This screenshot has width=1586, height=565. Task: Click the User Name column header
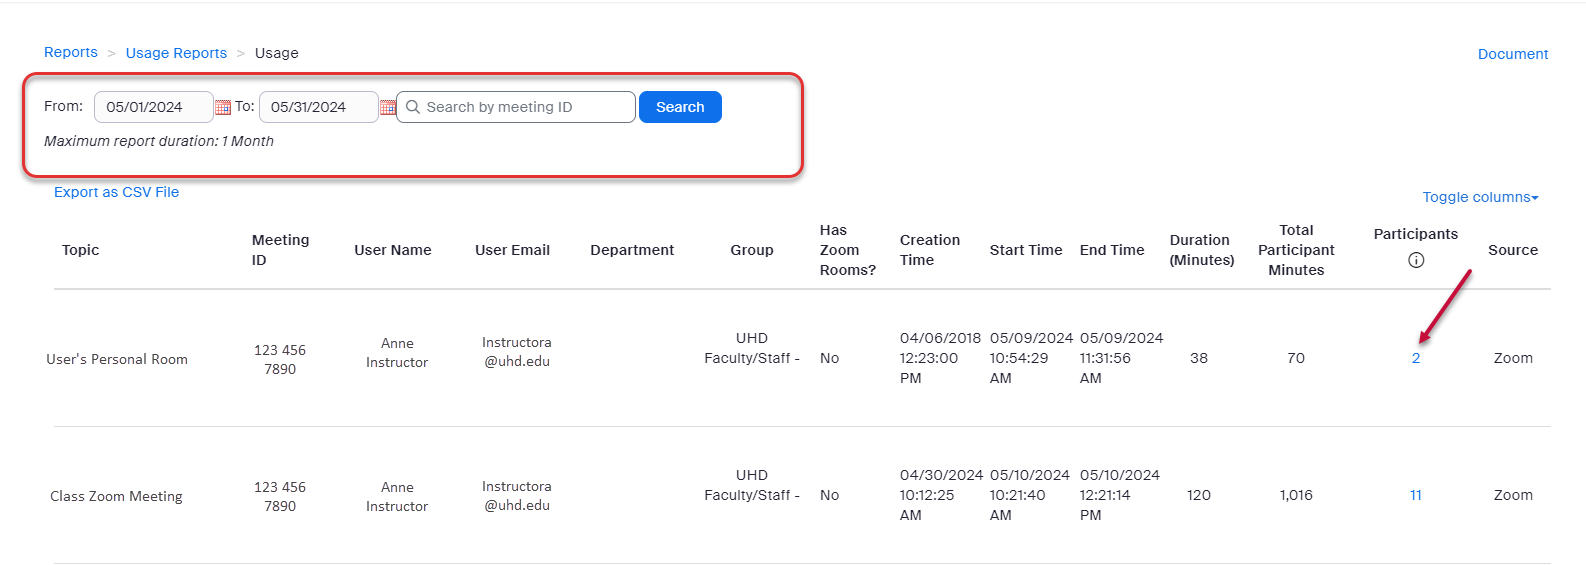click(393, 250)
